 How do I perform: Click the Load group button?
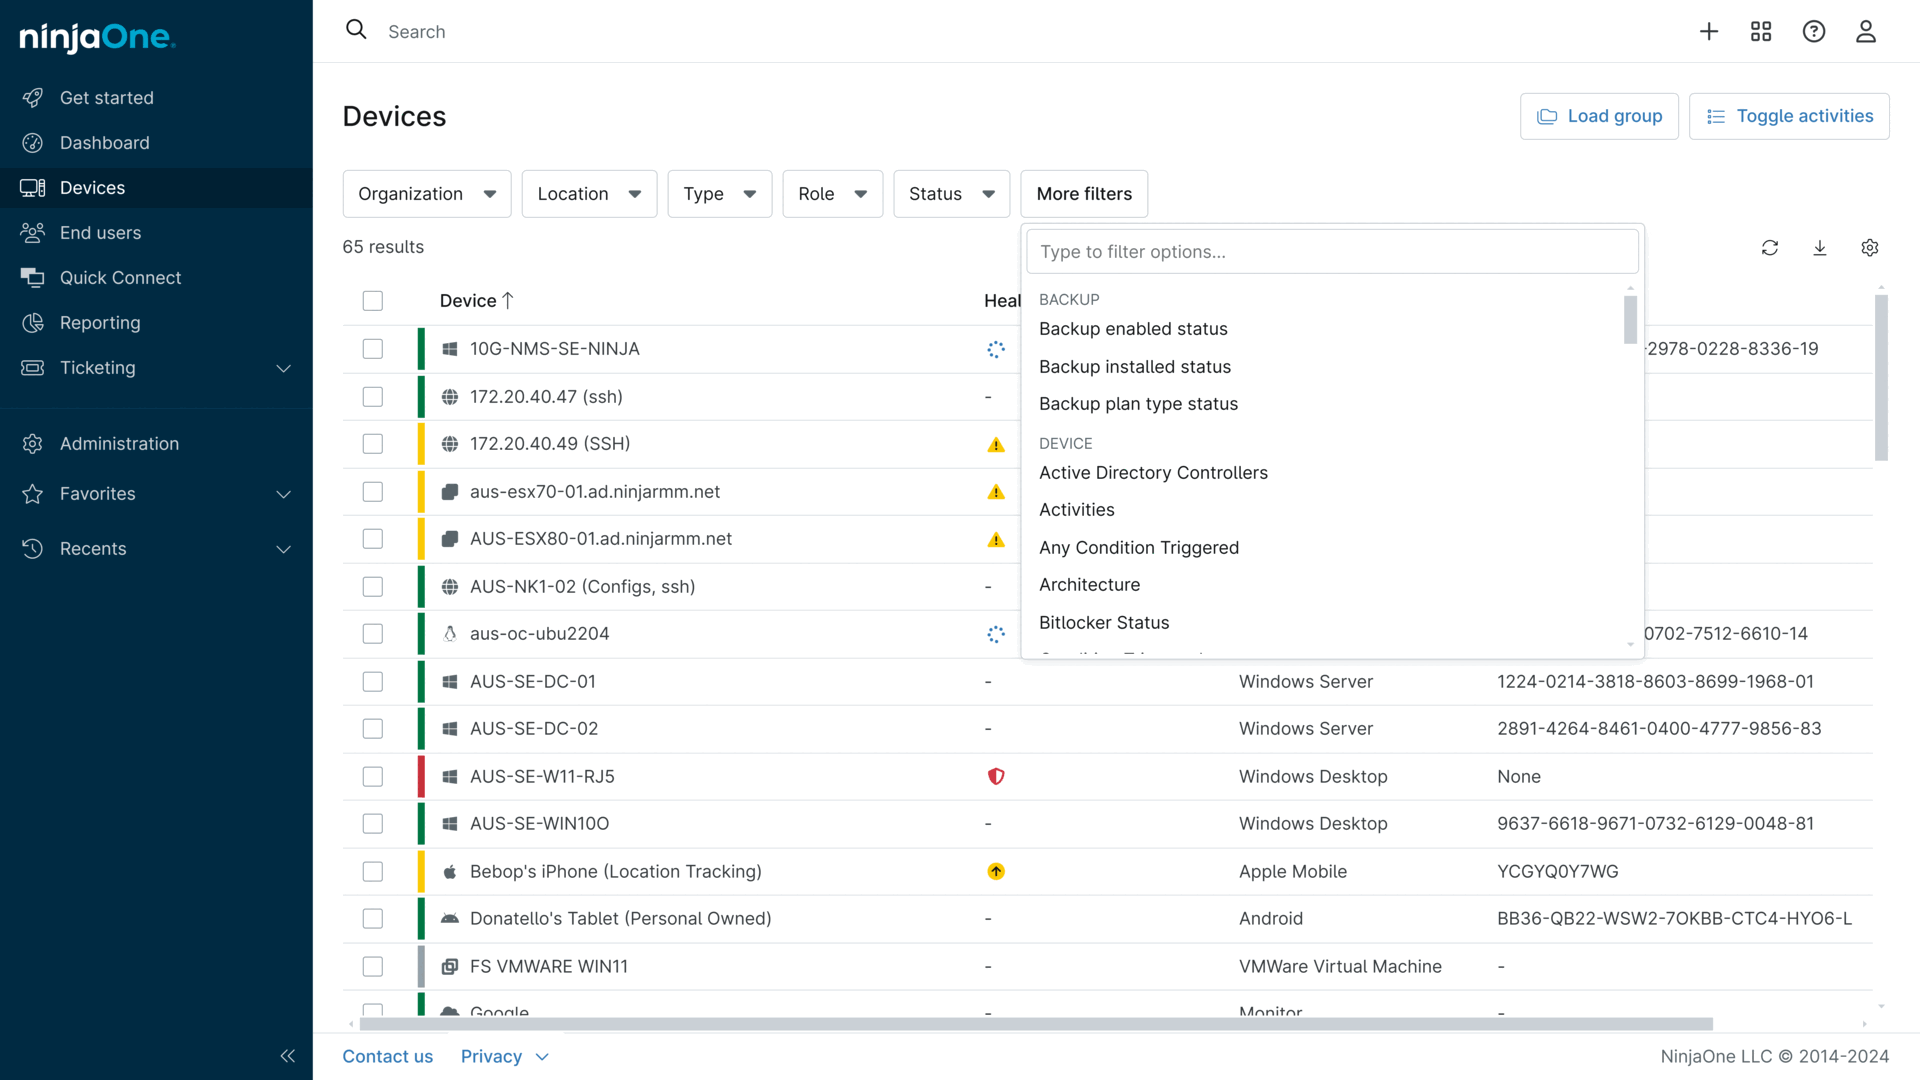pos(1599,117)
